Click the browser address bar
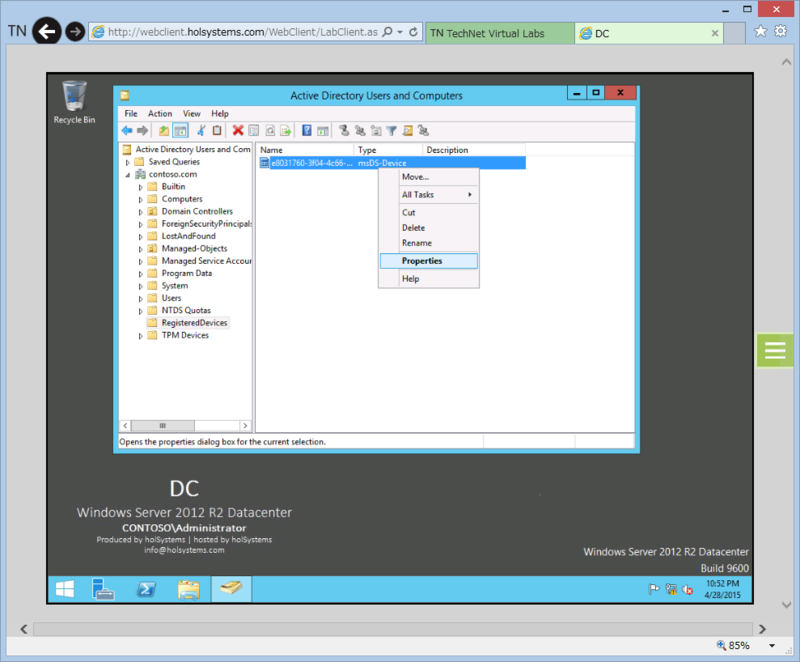 click(x=243, y=32)
